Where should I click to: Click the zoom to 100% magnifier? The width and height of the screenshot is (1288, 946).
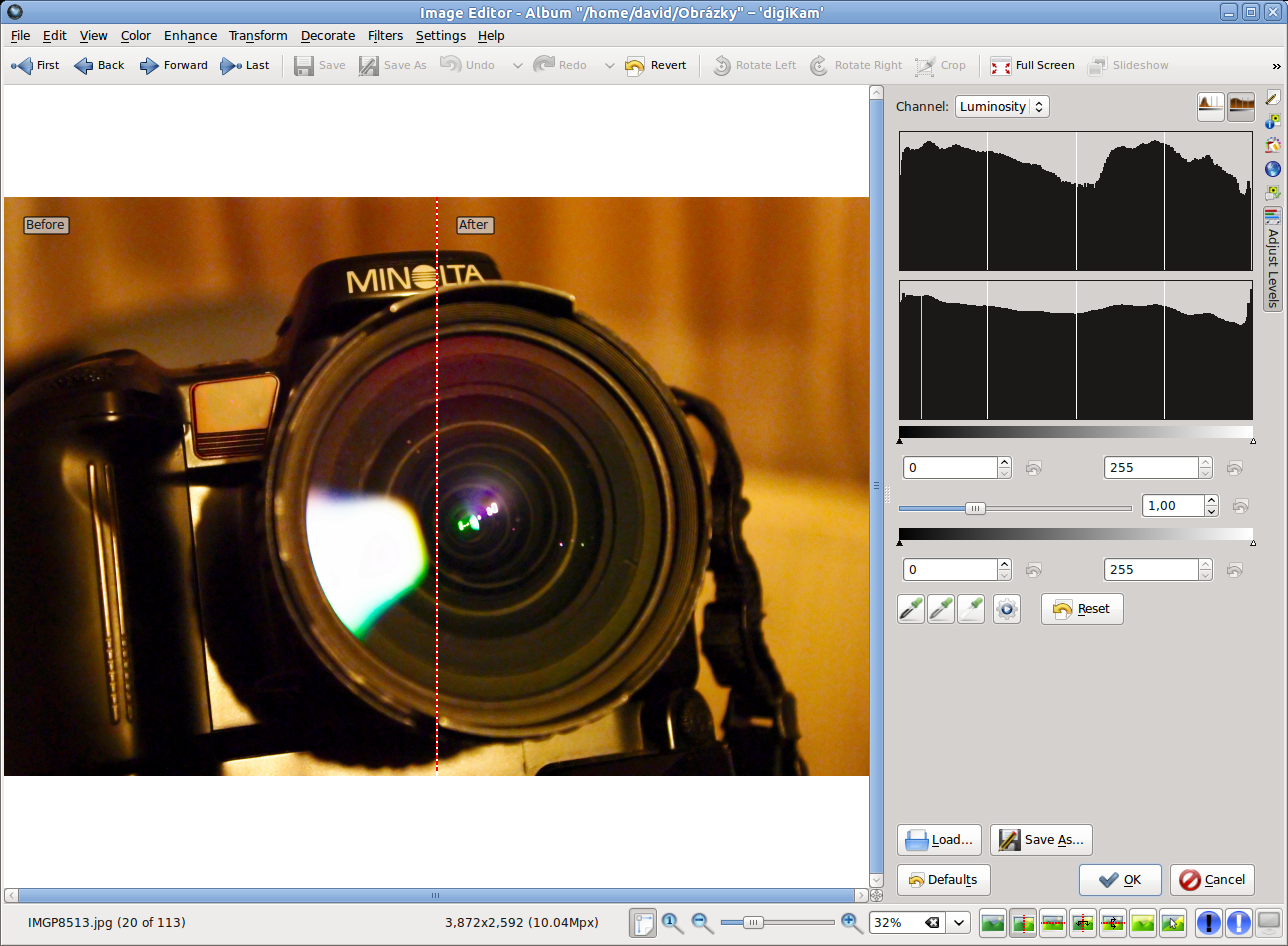(x=673, y=922)
